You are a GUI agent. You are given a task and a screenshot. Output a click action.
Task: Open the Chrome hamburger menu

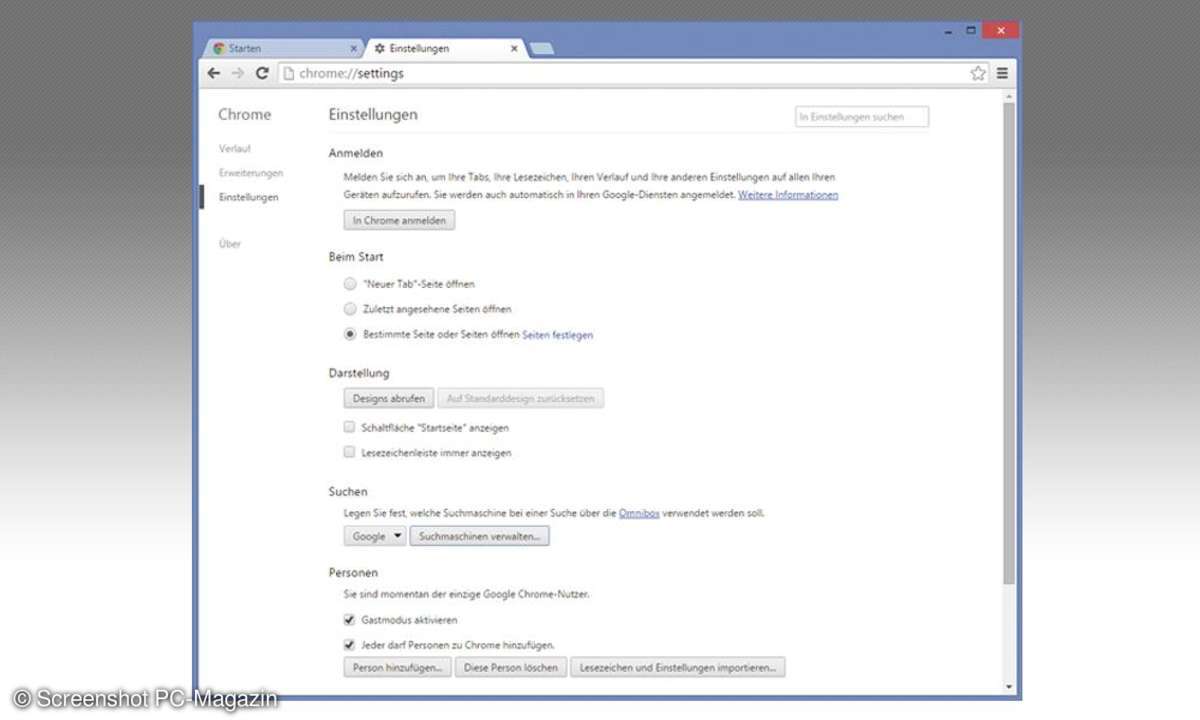click(1002, 73)
